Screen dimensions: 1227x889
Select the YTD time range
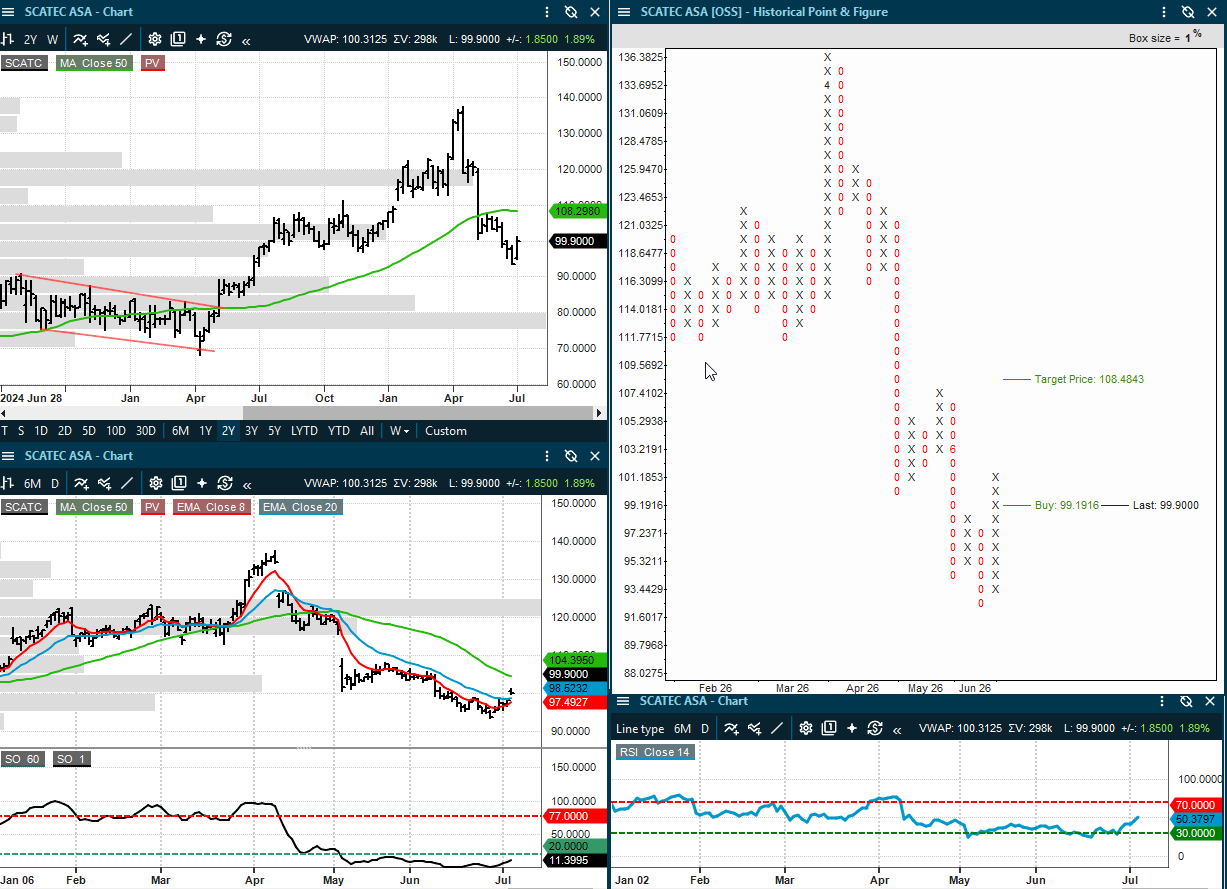pos(339,431)
